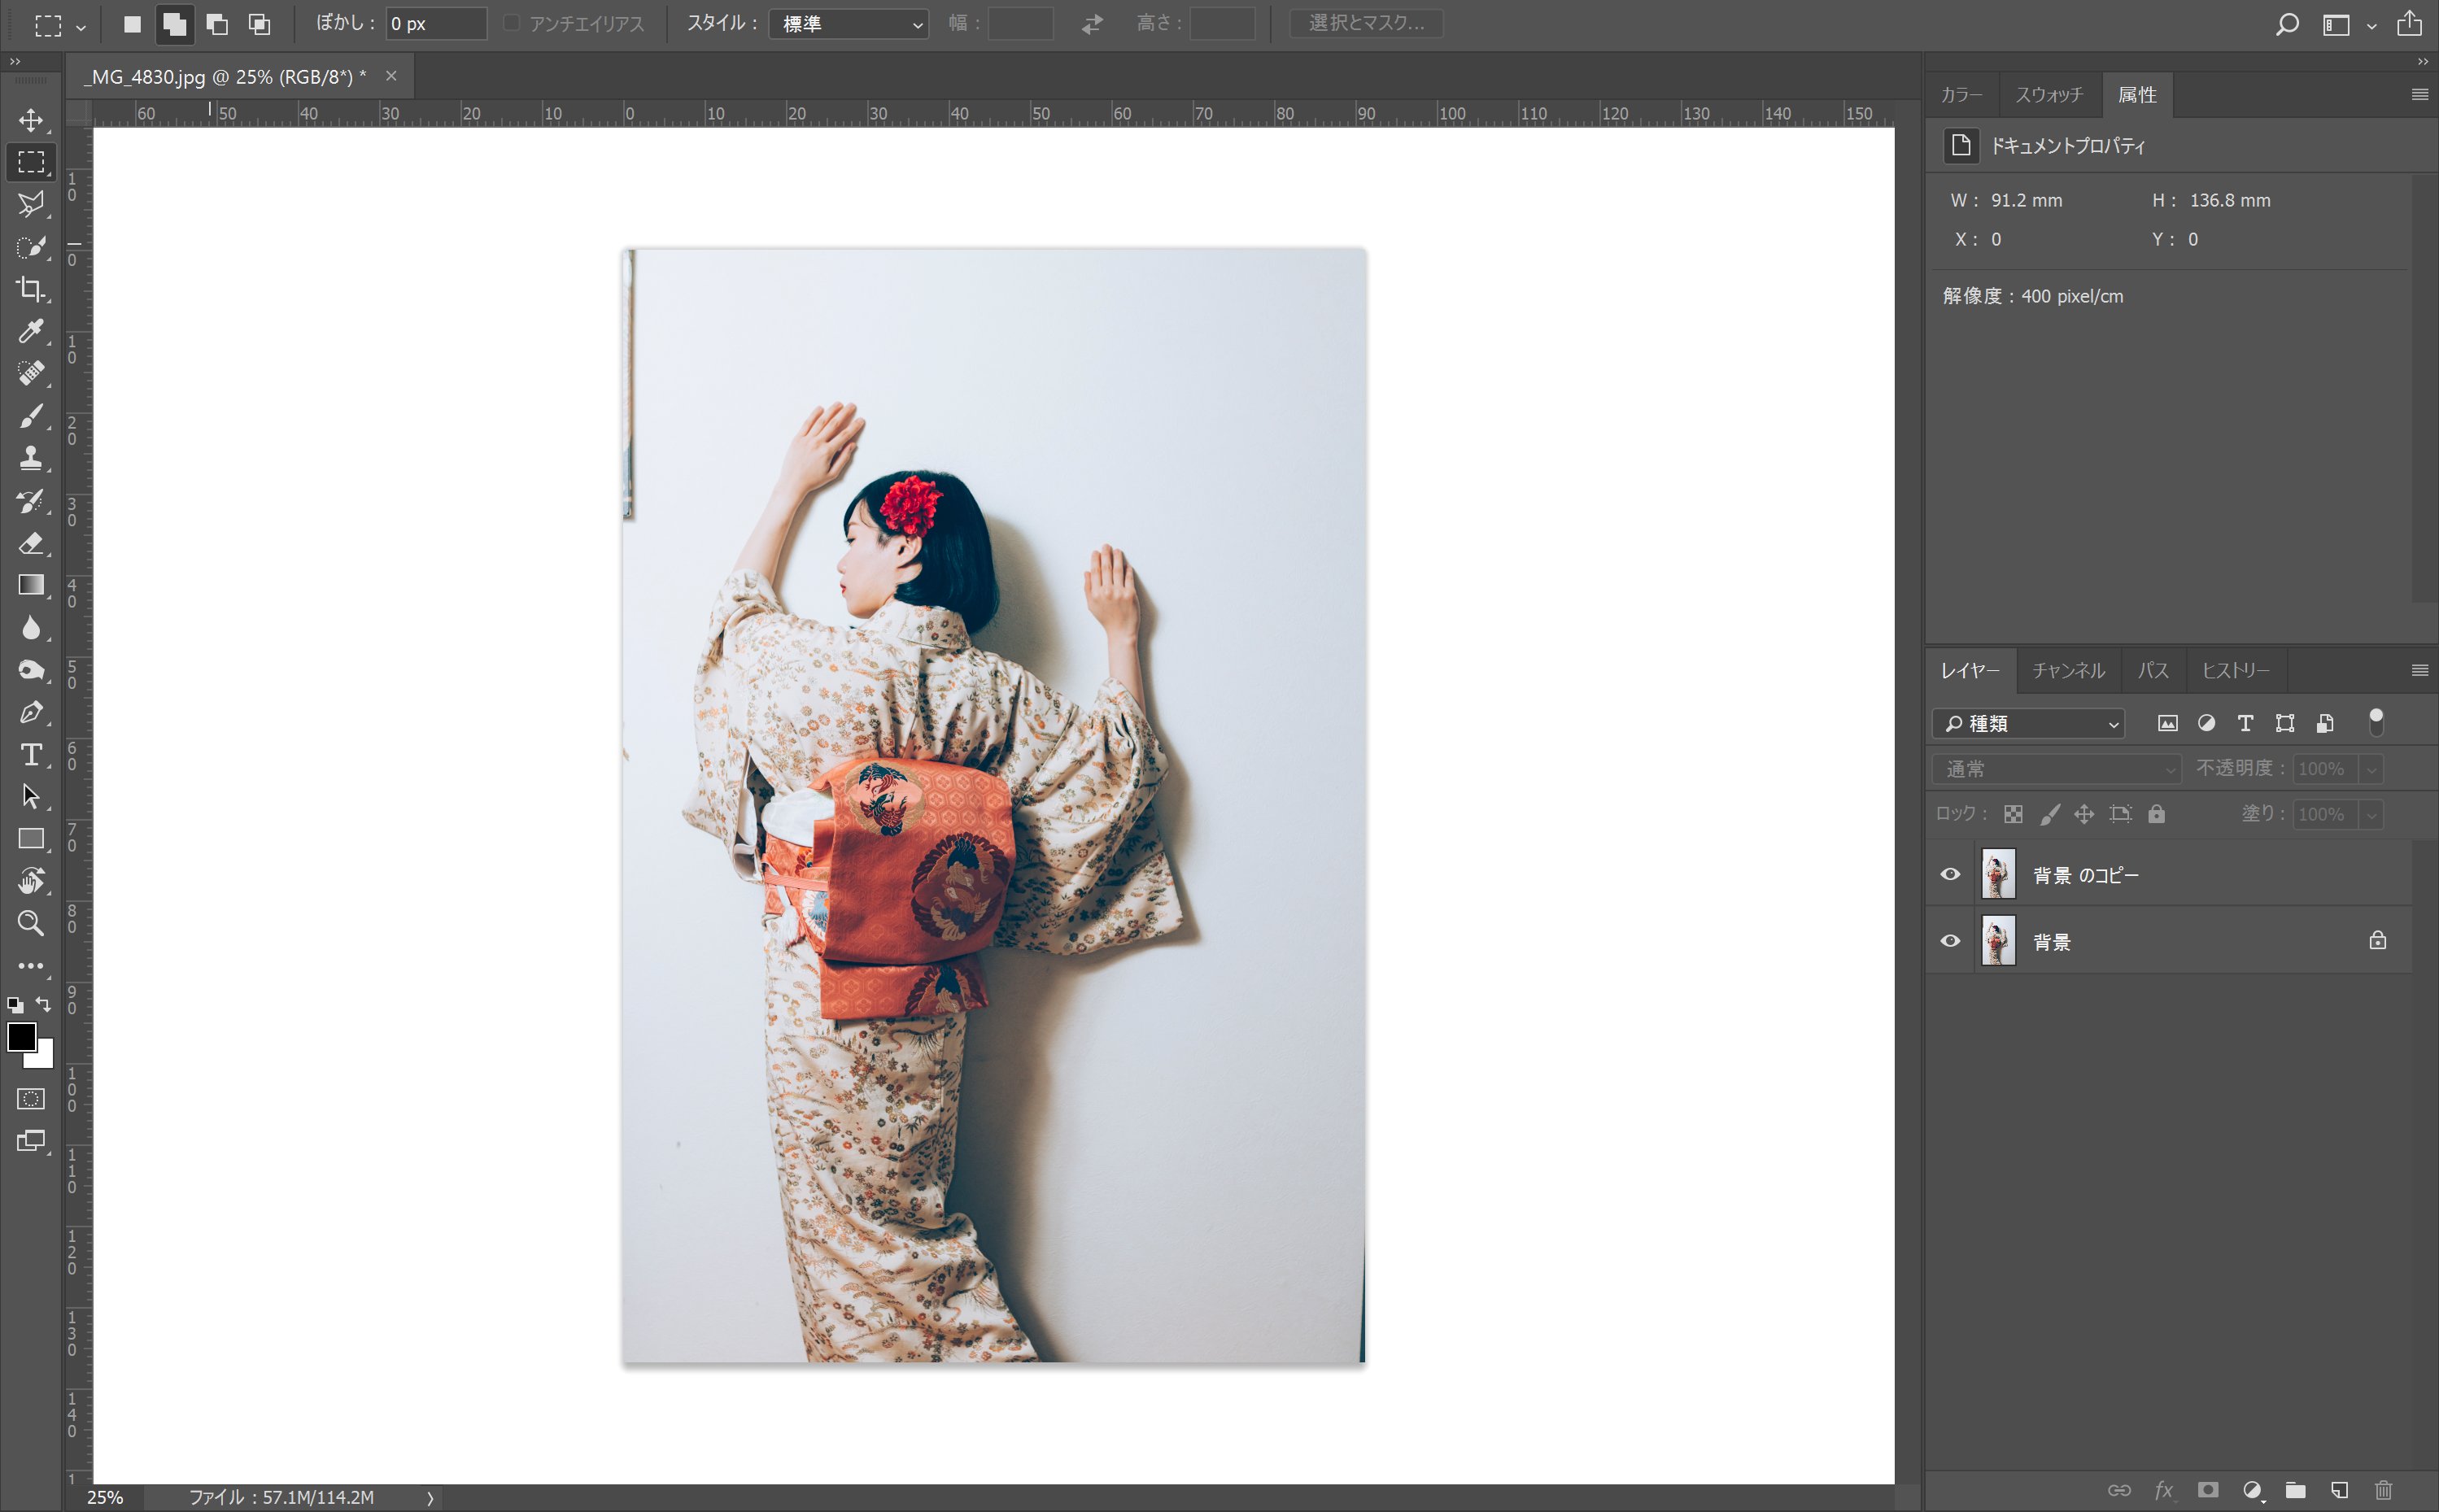
Task: Hide the 背景 layer eye icon
Action: [1950, 941]
